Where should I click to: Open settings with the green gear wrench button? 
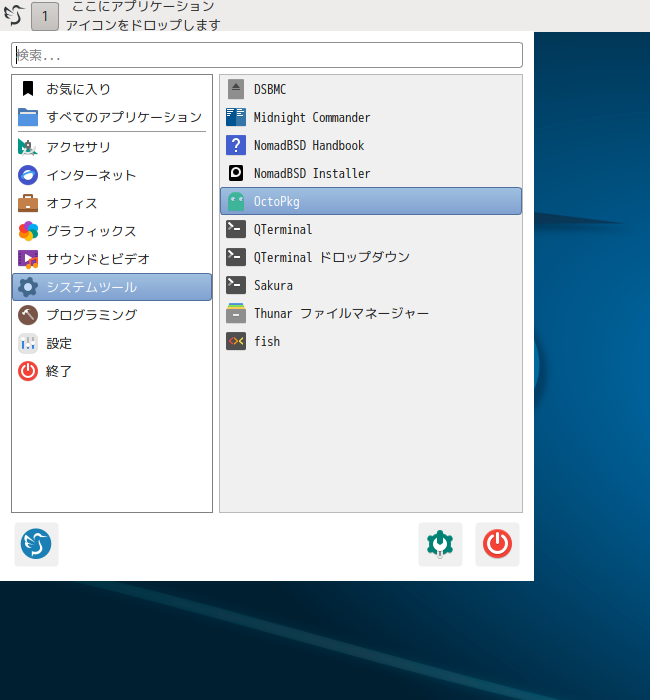coord(440,544)
